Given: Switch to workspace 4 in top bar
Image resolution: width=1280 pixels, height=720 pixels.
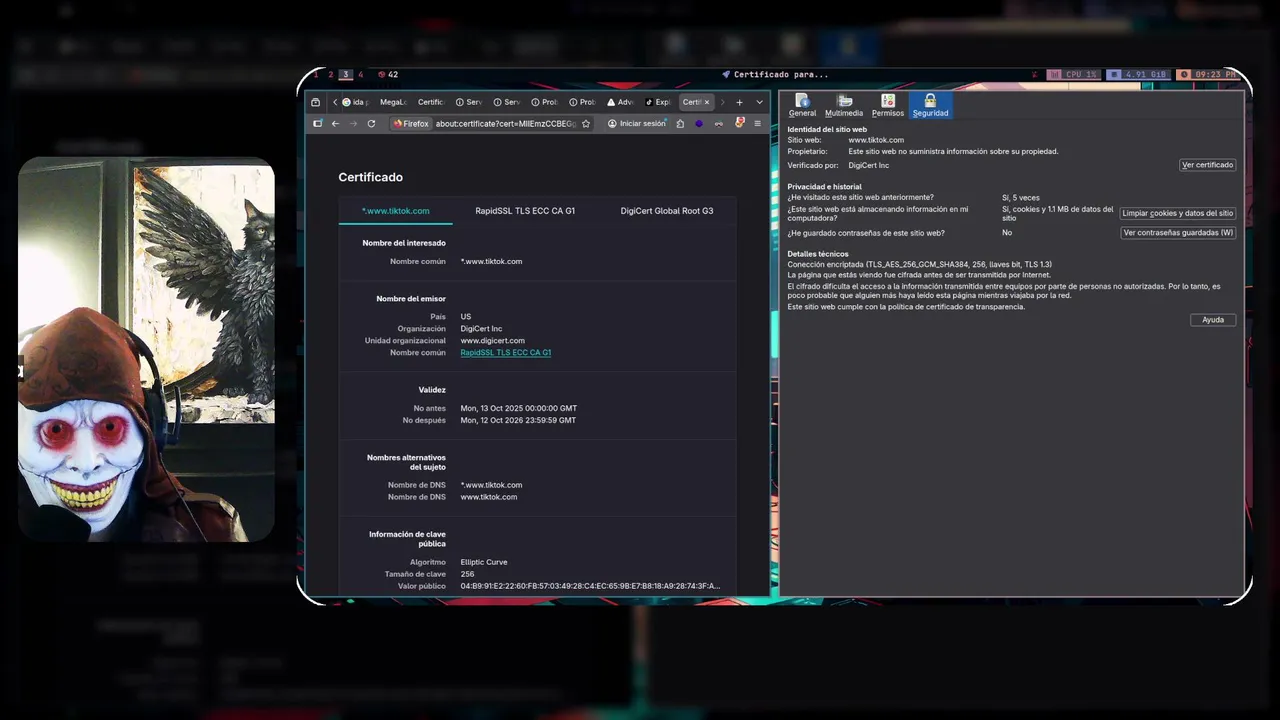Looking at the screenshot, I should click(361, 75).
